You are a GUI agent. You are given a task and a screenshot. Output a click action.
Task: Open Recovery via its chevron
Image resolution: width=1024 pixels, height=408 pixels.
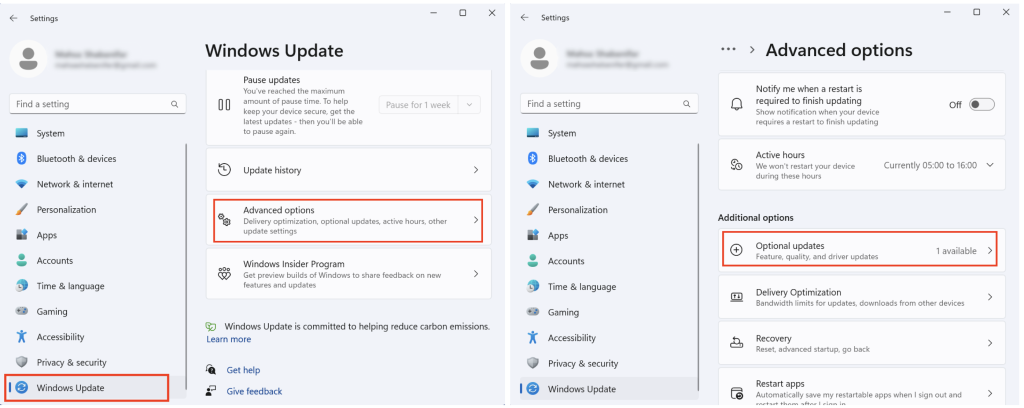click(990, 343)
